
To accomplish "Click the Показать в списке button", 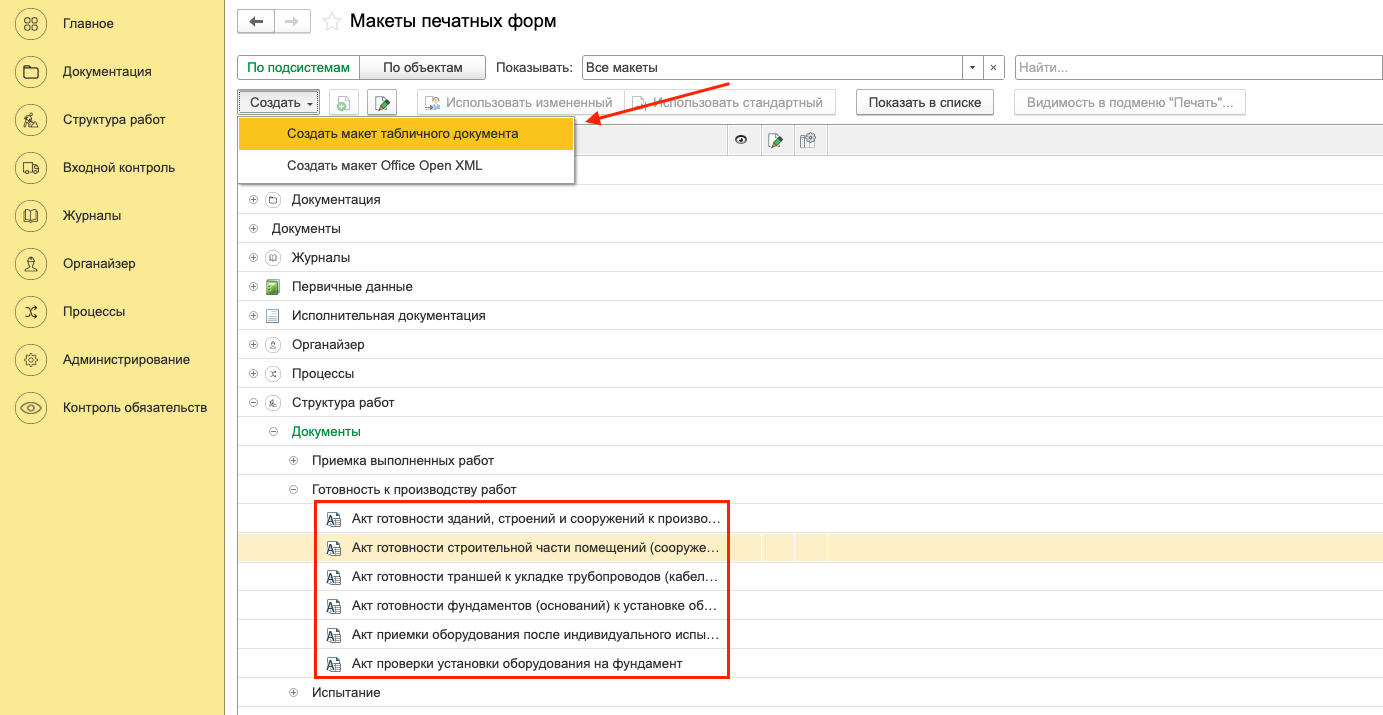I will click(924, 103).
